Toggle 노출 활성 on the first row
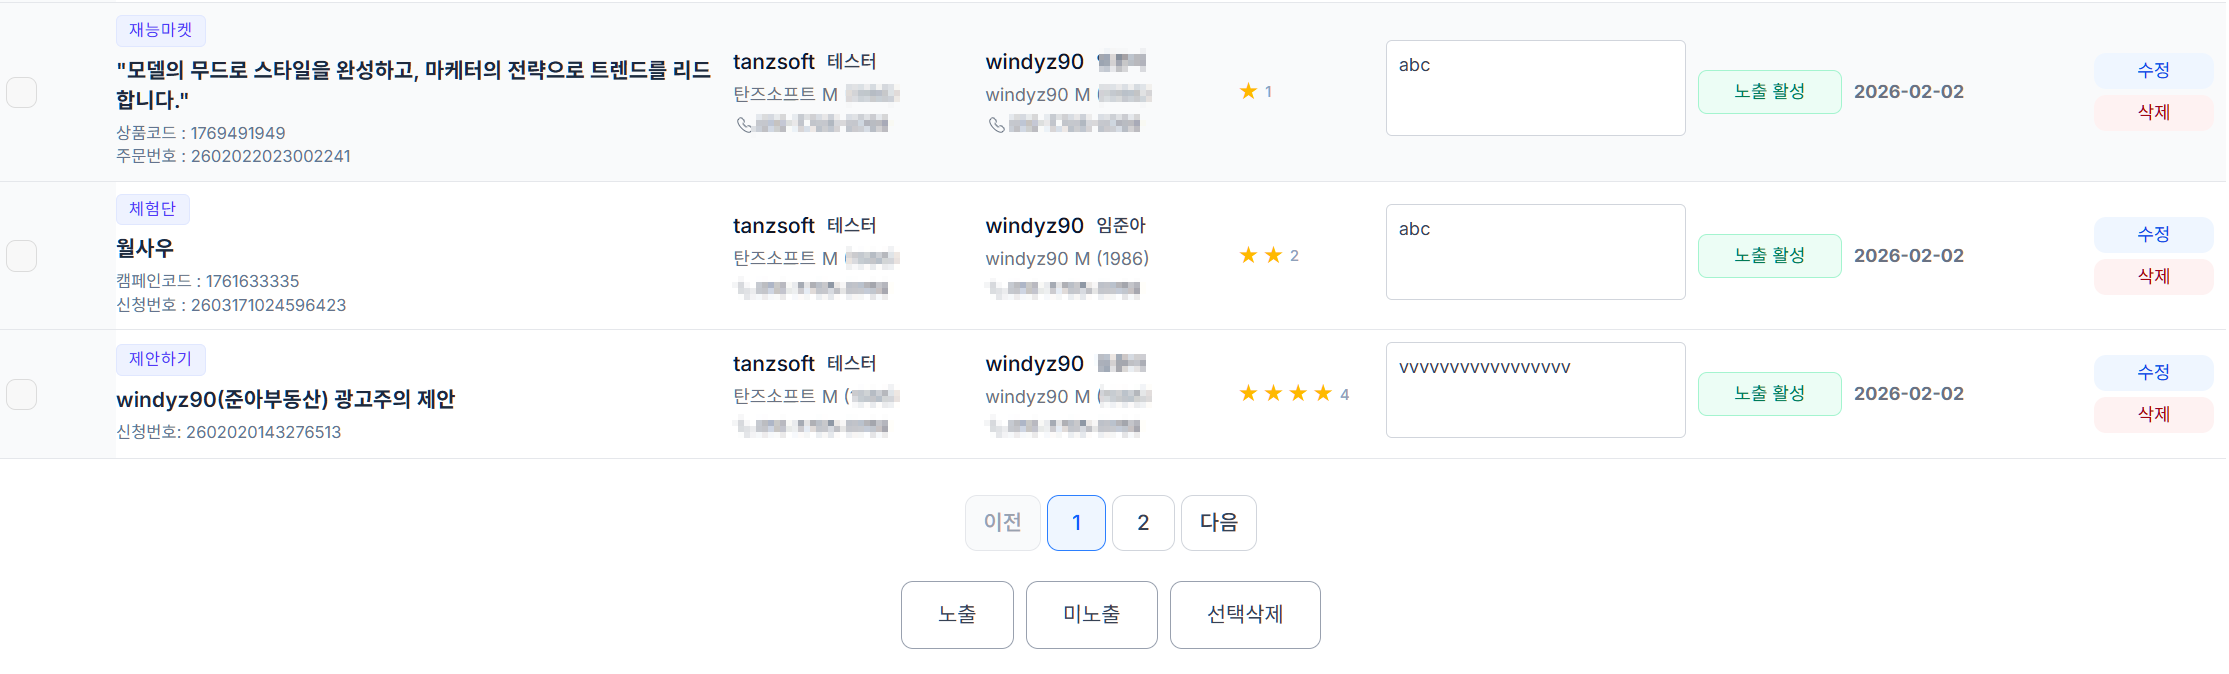The height and width of the screenshot is (674, 2229). (1769, 91)
